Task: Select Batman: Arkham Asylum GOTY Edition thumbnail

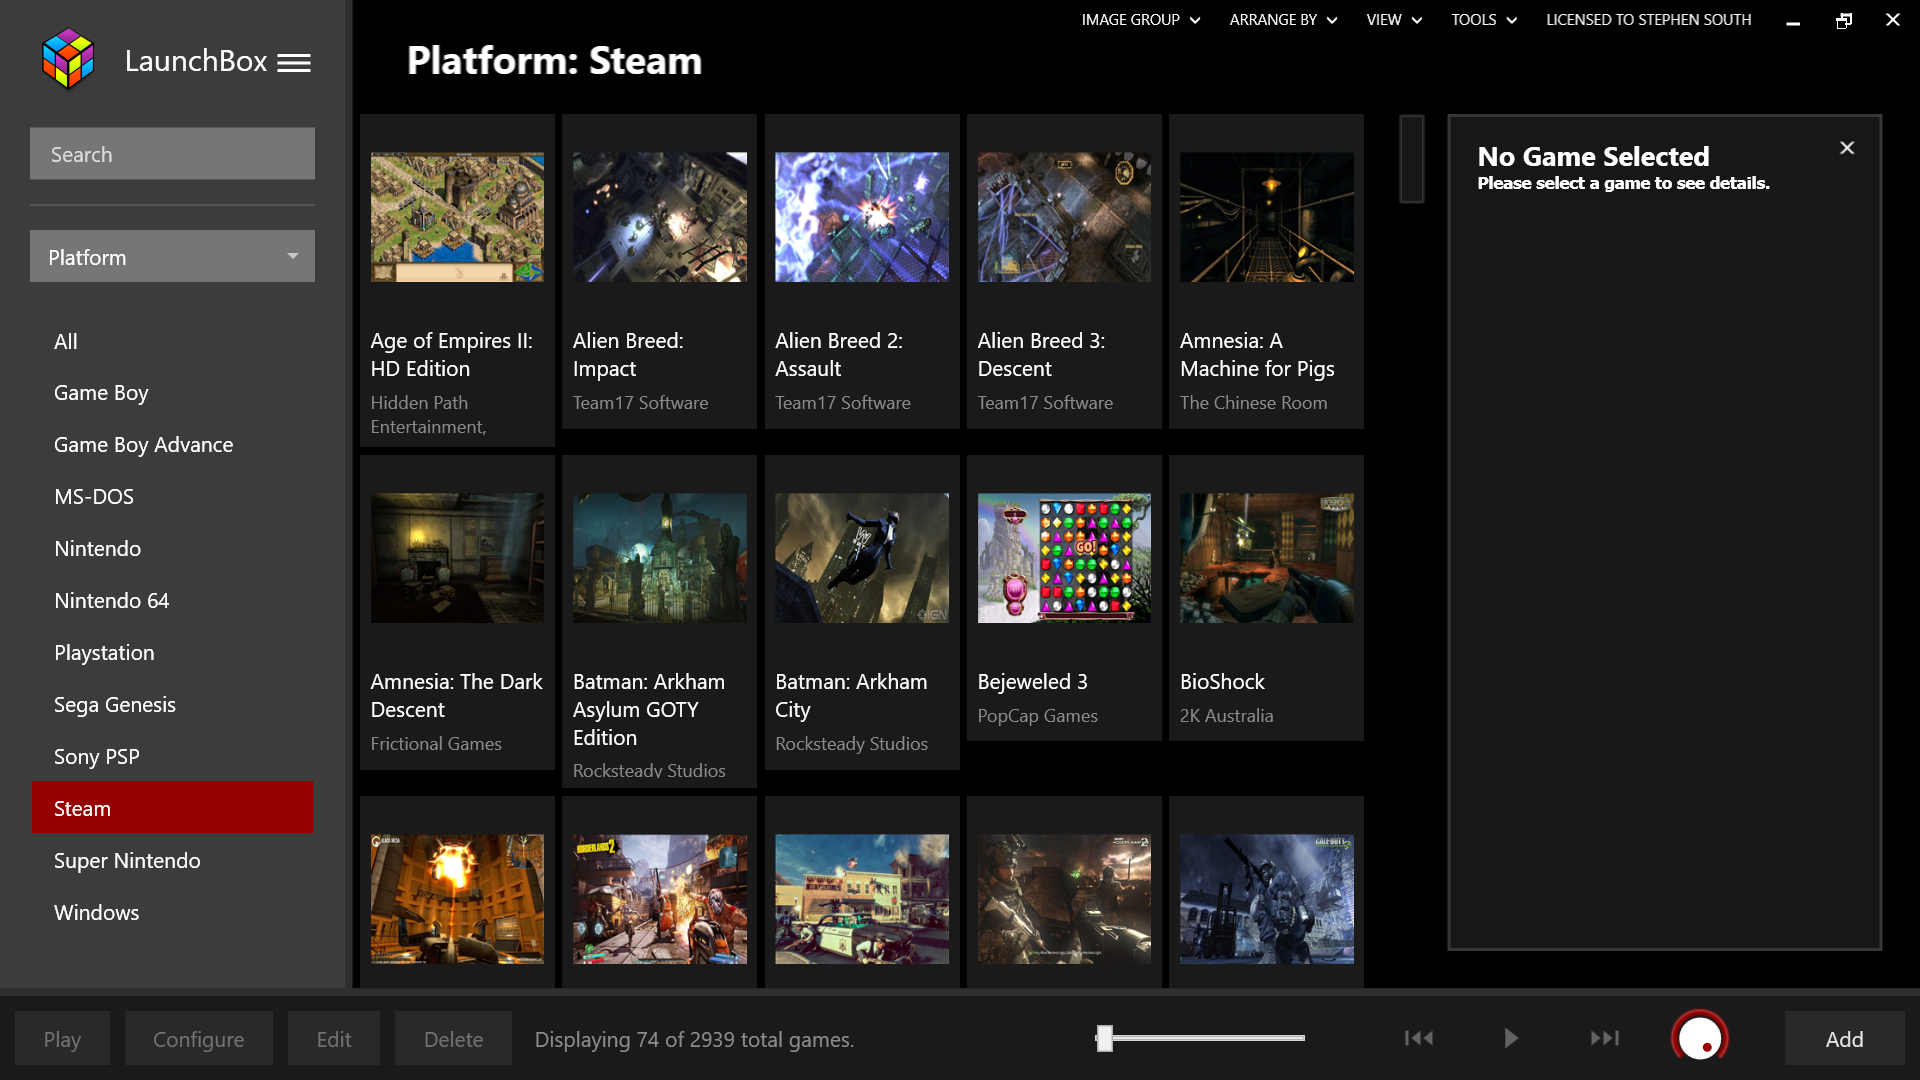Action: point(660,558)
